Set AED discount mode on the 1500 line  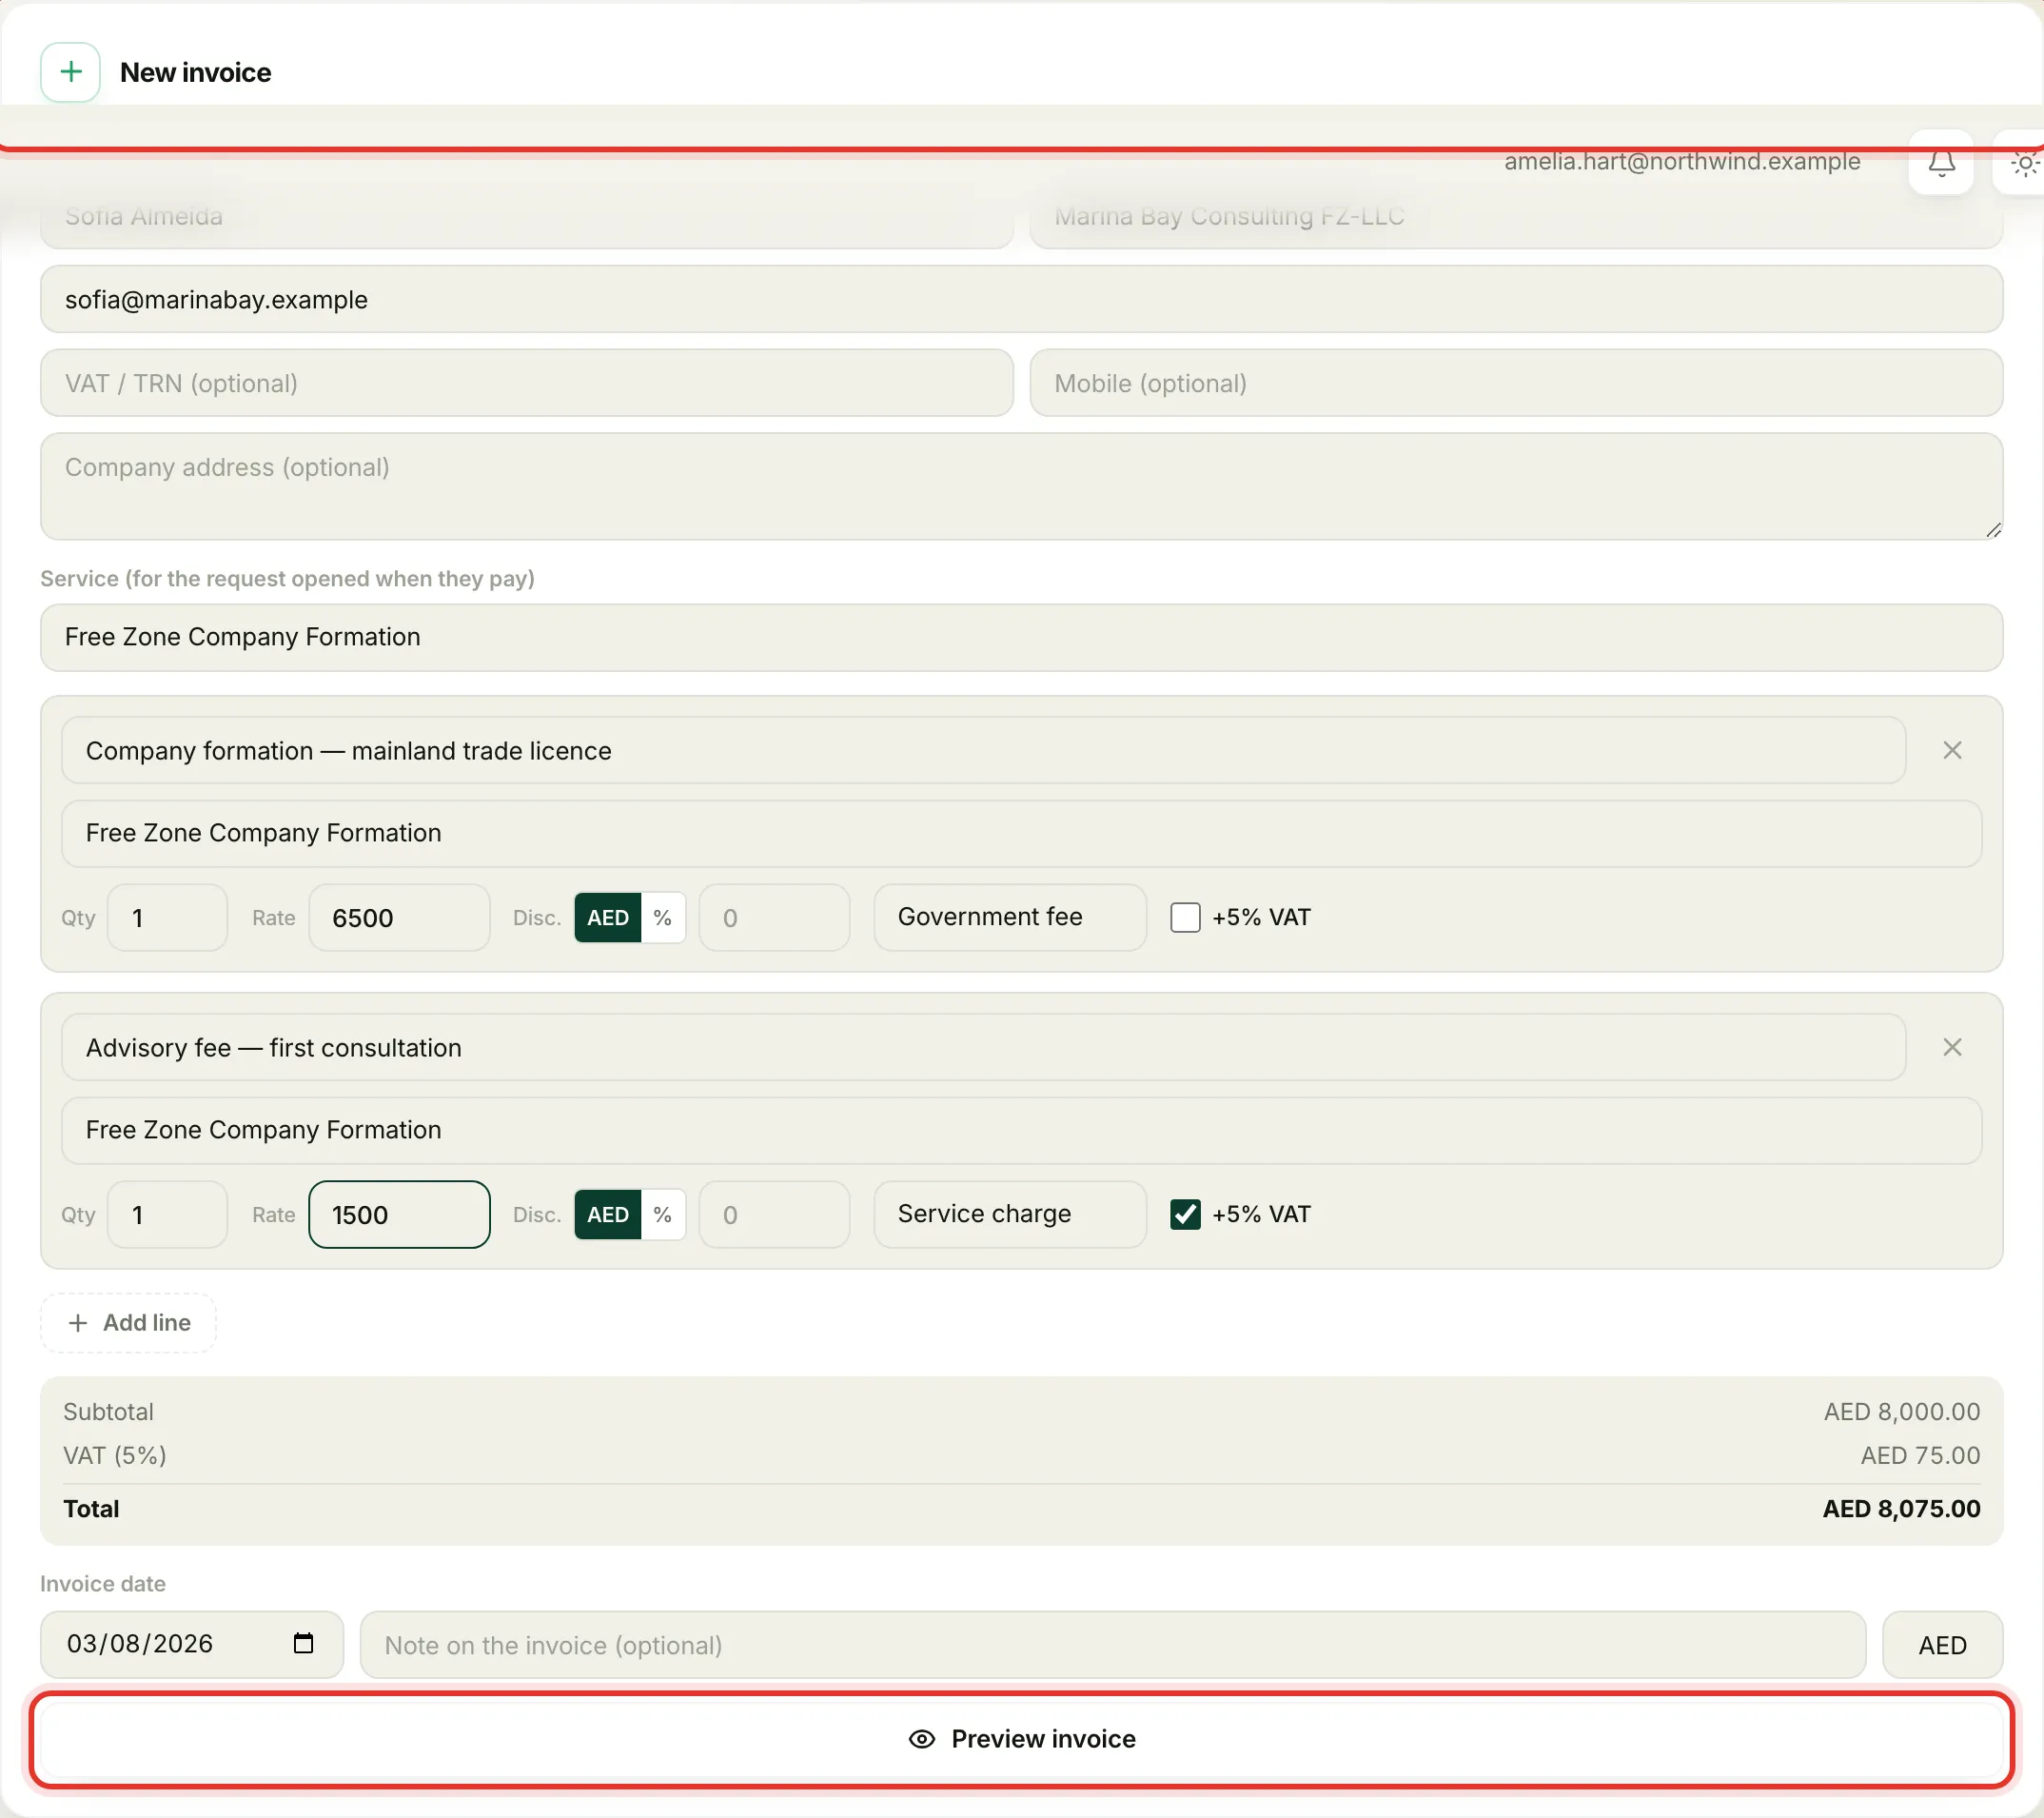point(607,1214)
